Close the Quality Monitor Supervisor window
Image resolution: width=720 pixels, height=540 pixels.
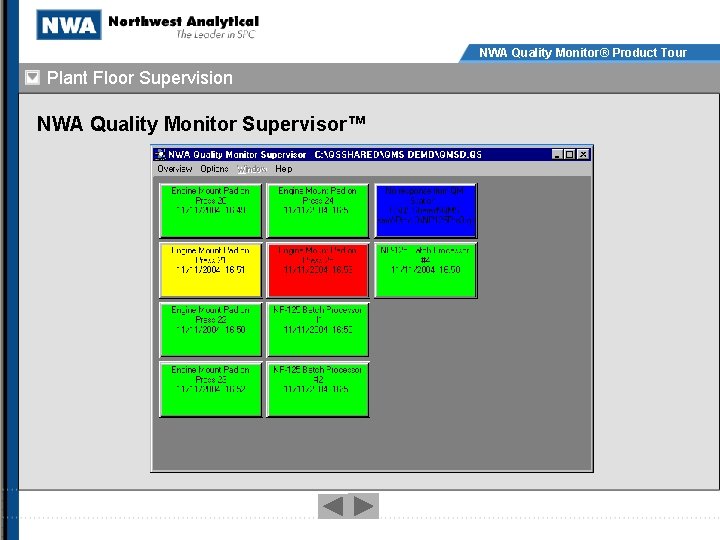click(x=583, y=154)
